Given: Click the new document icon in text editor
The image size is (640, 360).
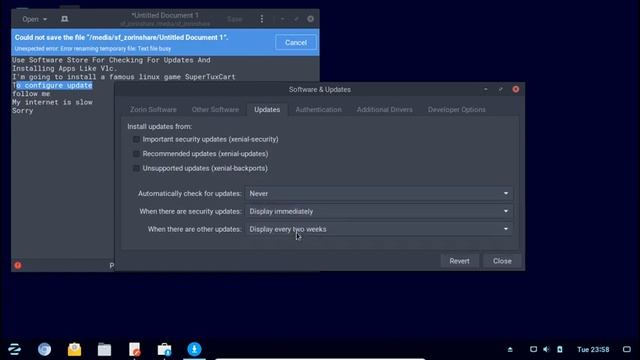Looking at the screenshot, I should (x=64, y=19).
